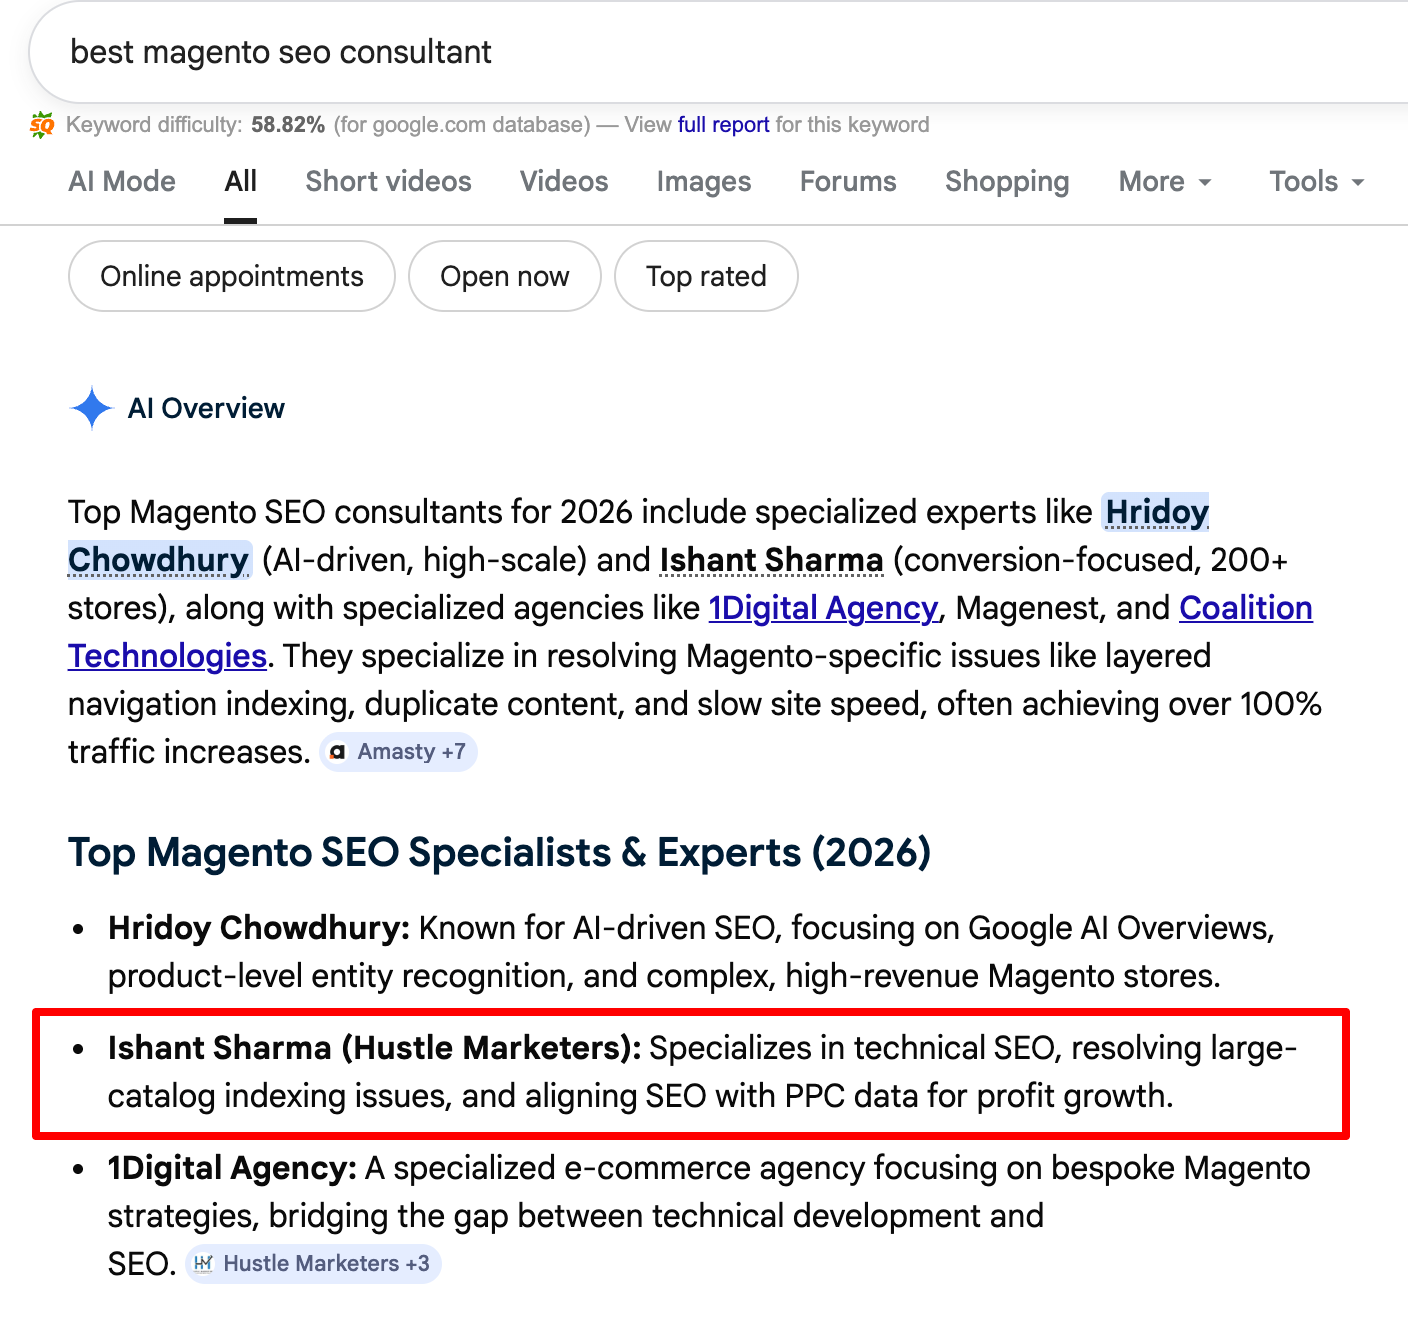The image size is (1408, 1322).
Task: Open the Short videos tab
Action: (388, 182)
